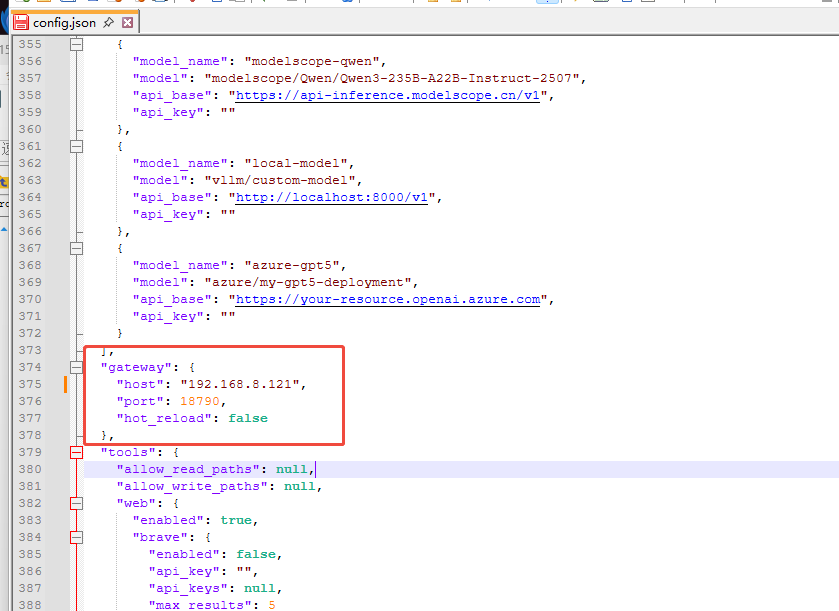Viewport: 839px width, 611px height.
Task: Fold the azure-gpt5 object at line 367
Action: point(77,248)
